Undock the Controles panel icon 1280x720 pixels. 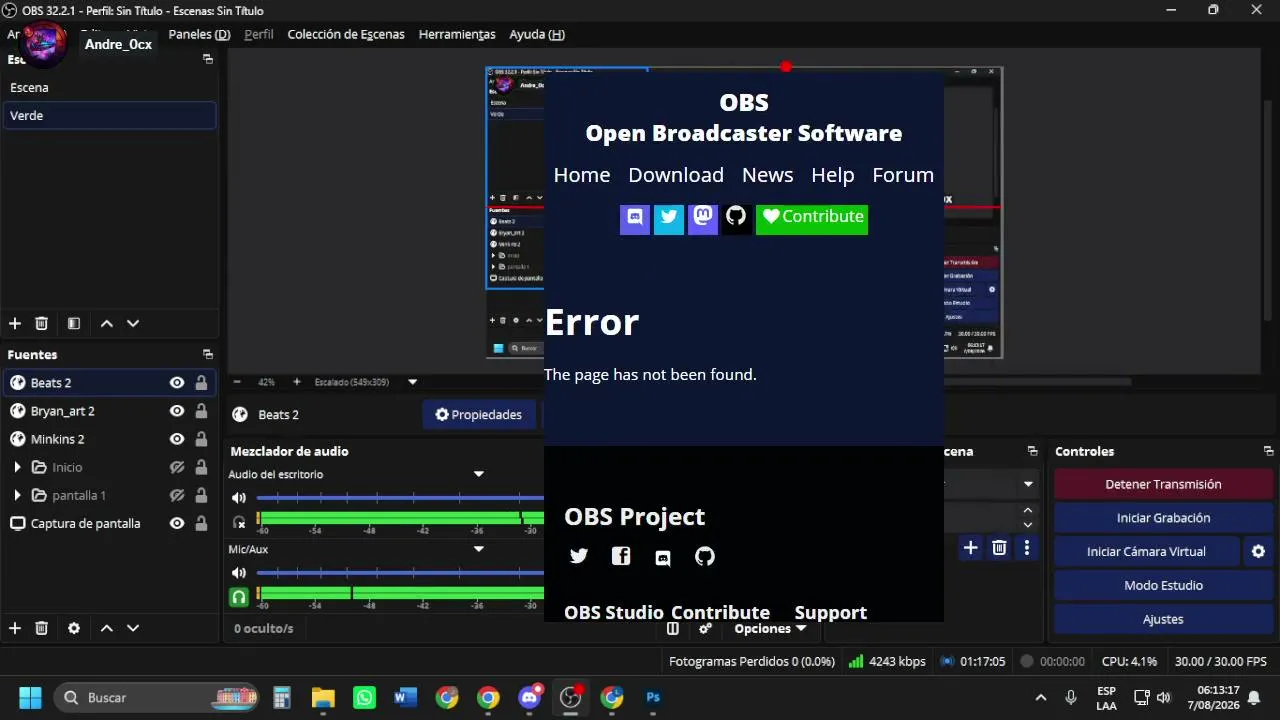click(x=1268, y=451)
